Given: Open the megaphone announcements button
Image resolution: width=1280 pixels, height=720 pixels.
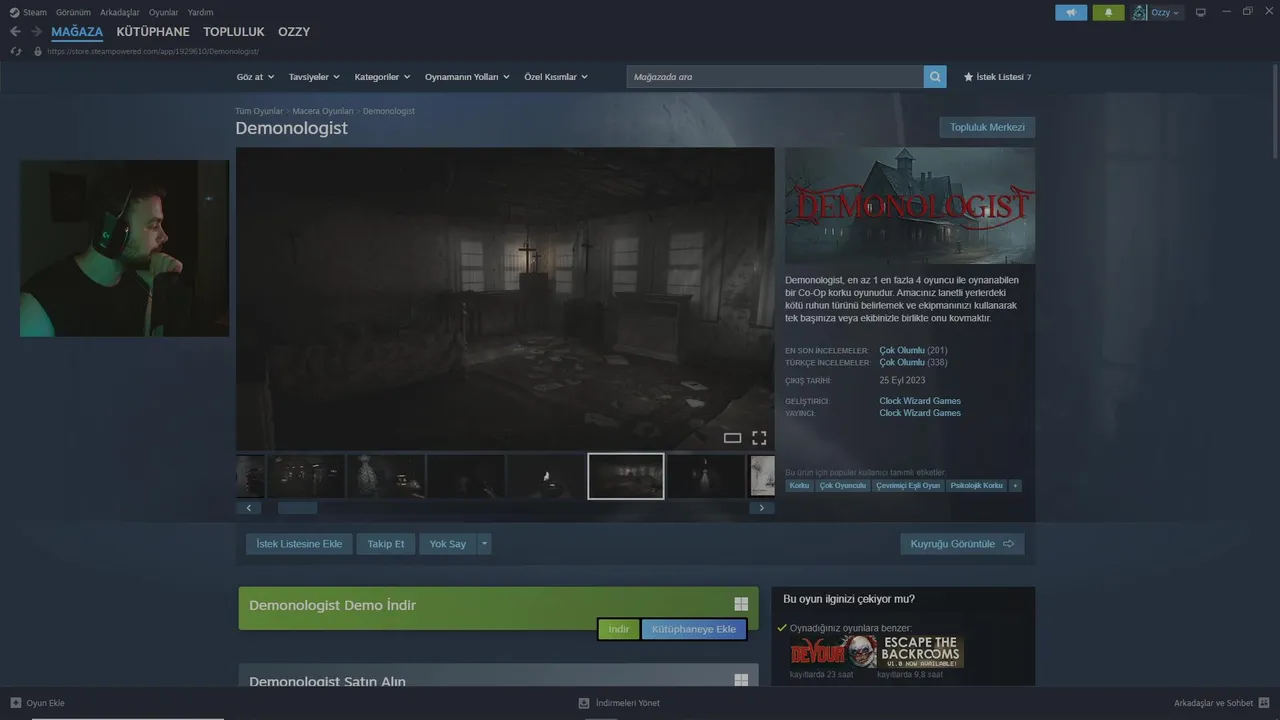Looking at the screenshot, I should point(1071,13).
